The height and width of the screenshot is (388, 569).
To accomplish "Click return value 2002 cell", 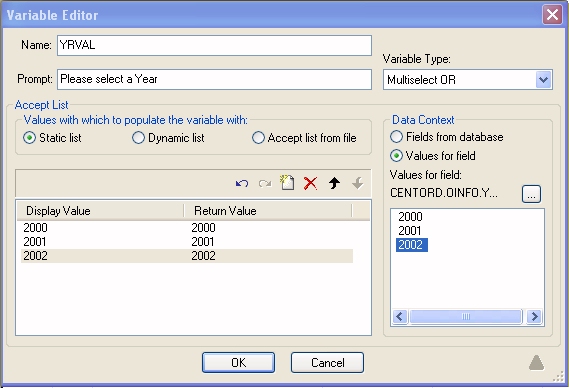I will [x=203, y=256].
